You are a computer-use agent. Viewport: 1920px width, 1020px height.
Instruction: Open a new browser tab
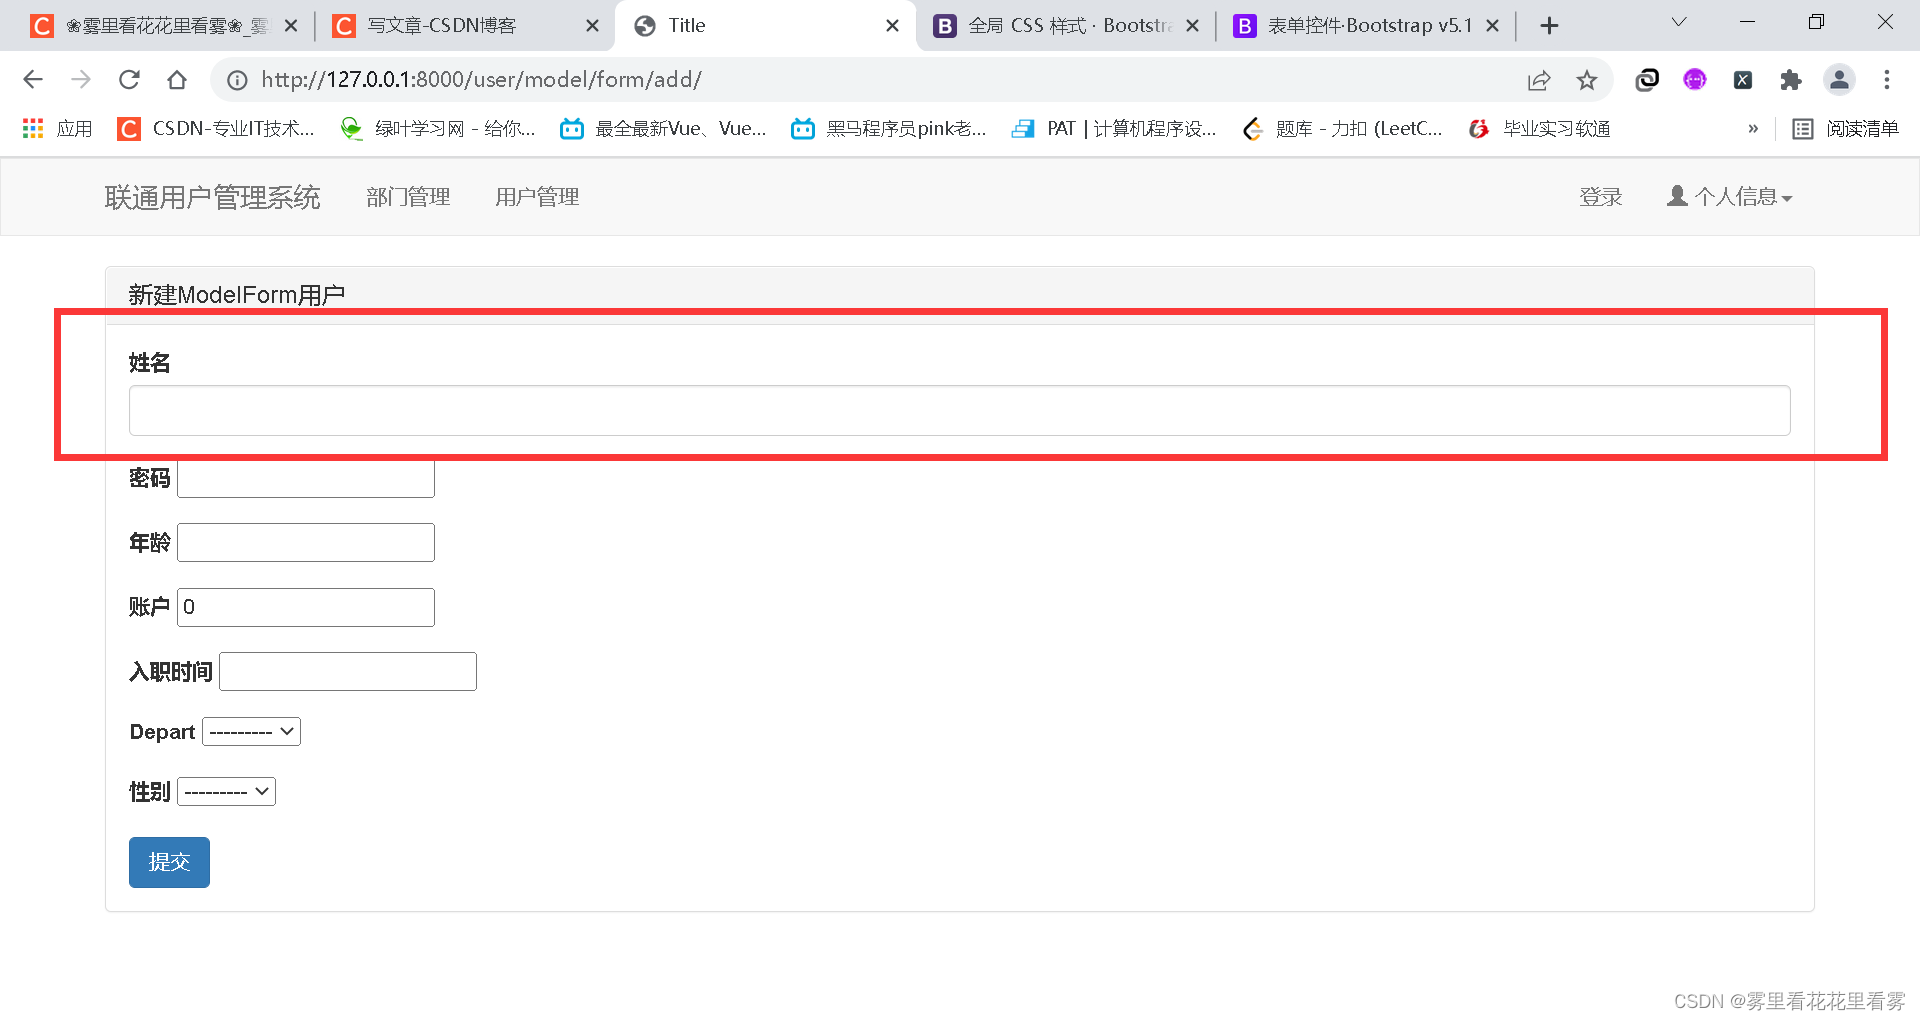click(x=1549, y=26)
